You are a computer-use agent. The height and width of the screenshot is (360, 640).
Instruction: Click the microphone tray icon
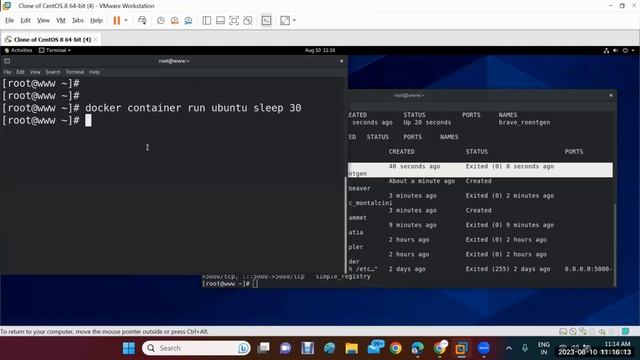pyautogui.click(x=525, y=348)
